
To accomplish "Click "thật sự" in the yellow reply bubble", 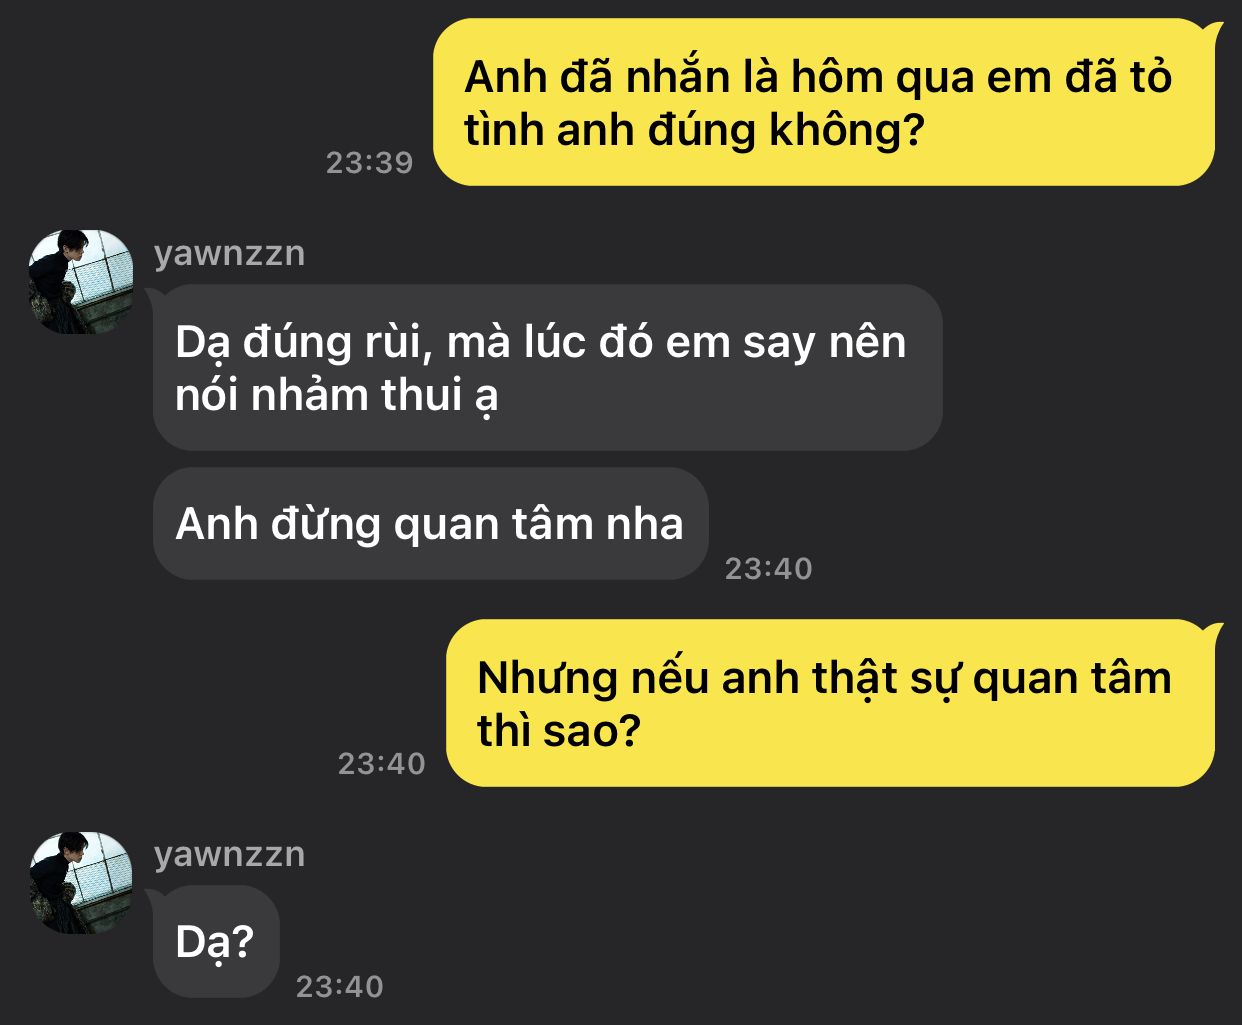I will pos(886,679).
